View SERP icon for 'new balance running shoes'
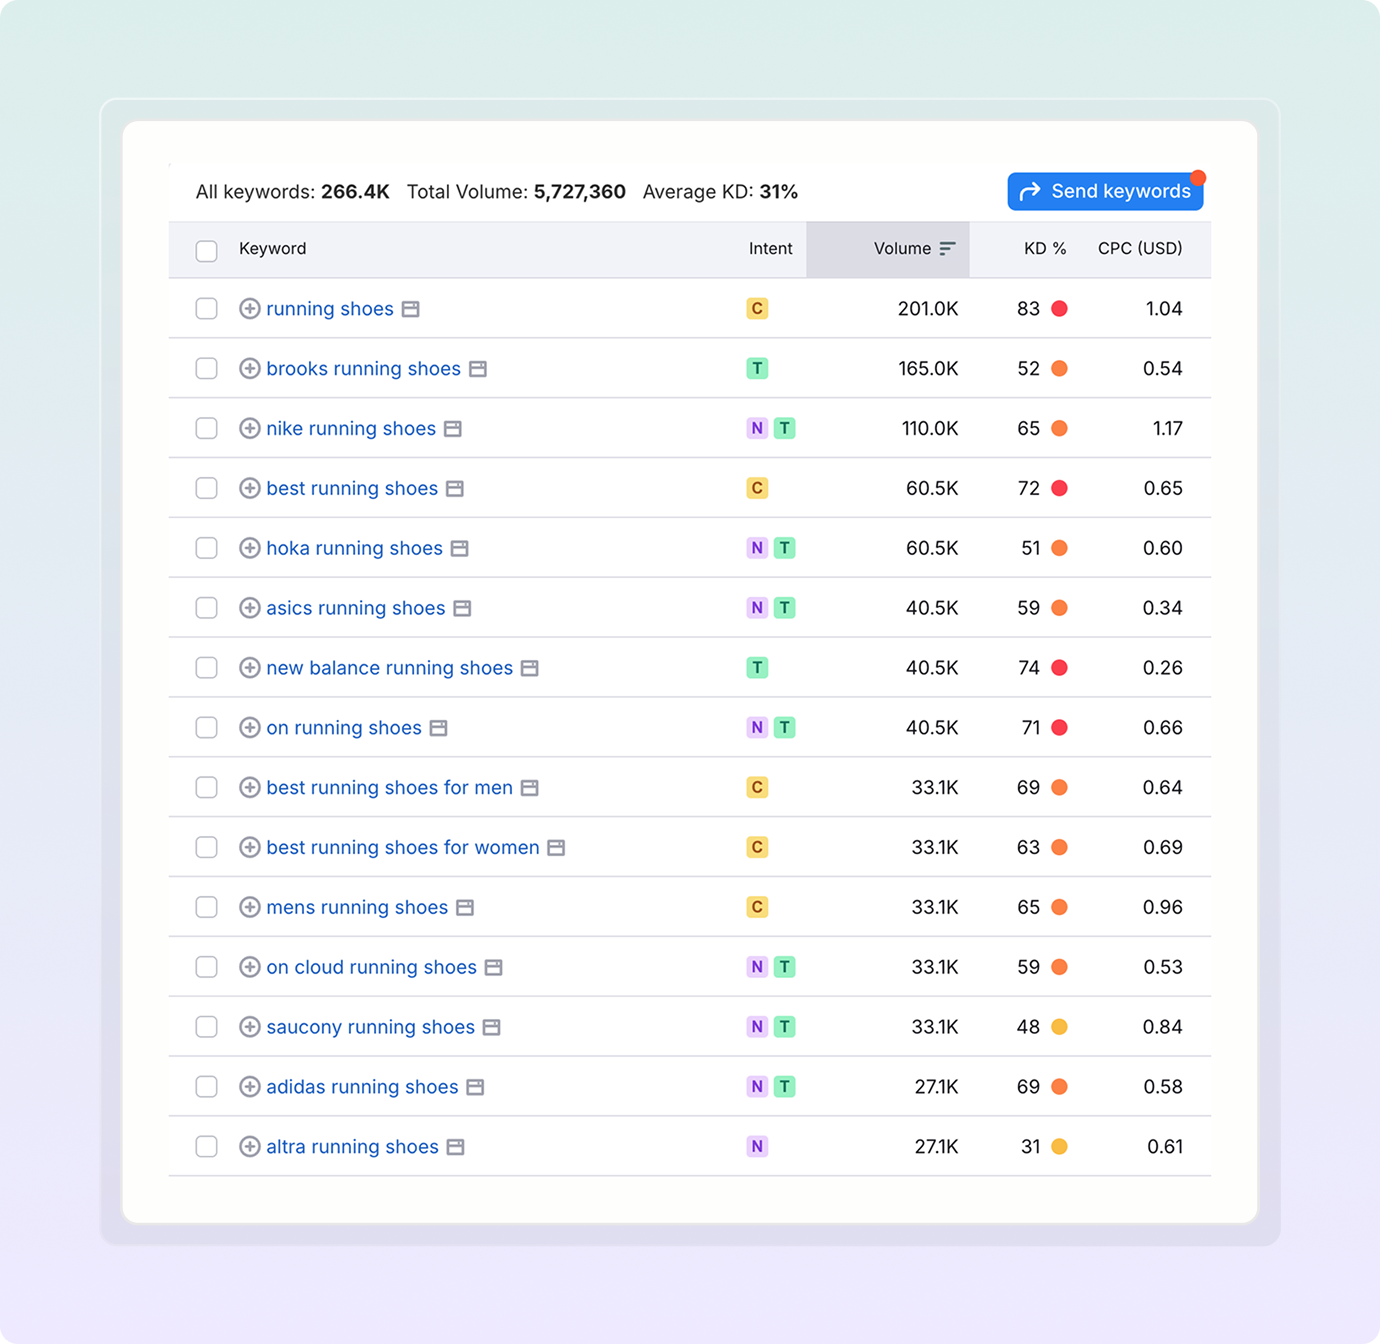 [530, 669]
